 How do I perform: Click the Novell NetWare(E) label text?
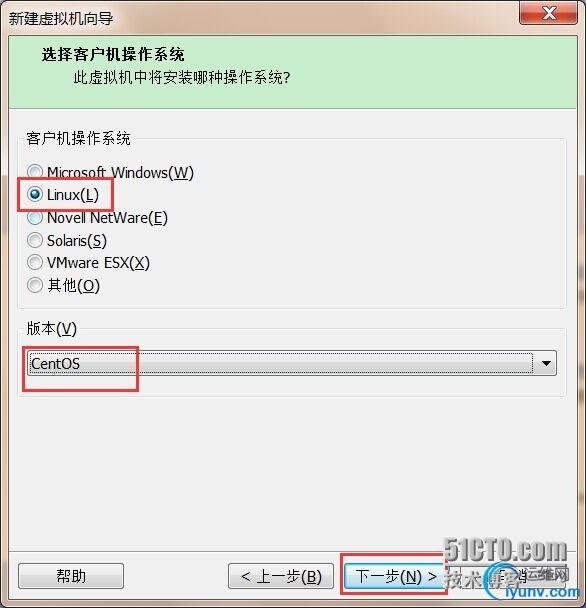[107, 218]
